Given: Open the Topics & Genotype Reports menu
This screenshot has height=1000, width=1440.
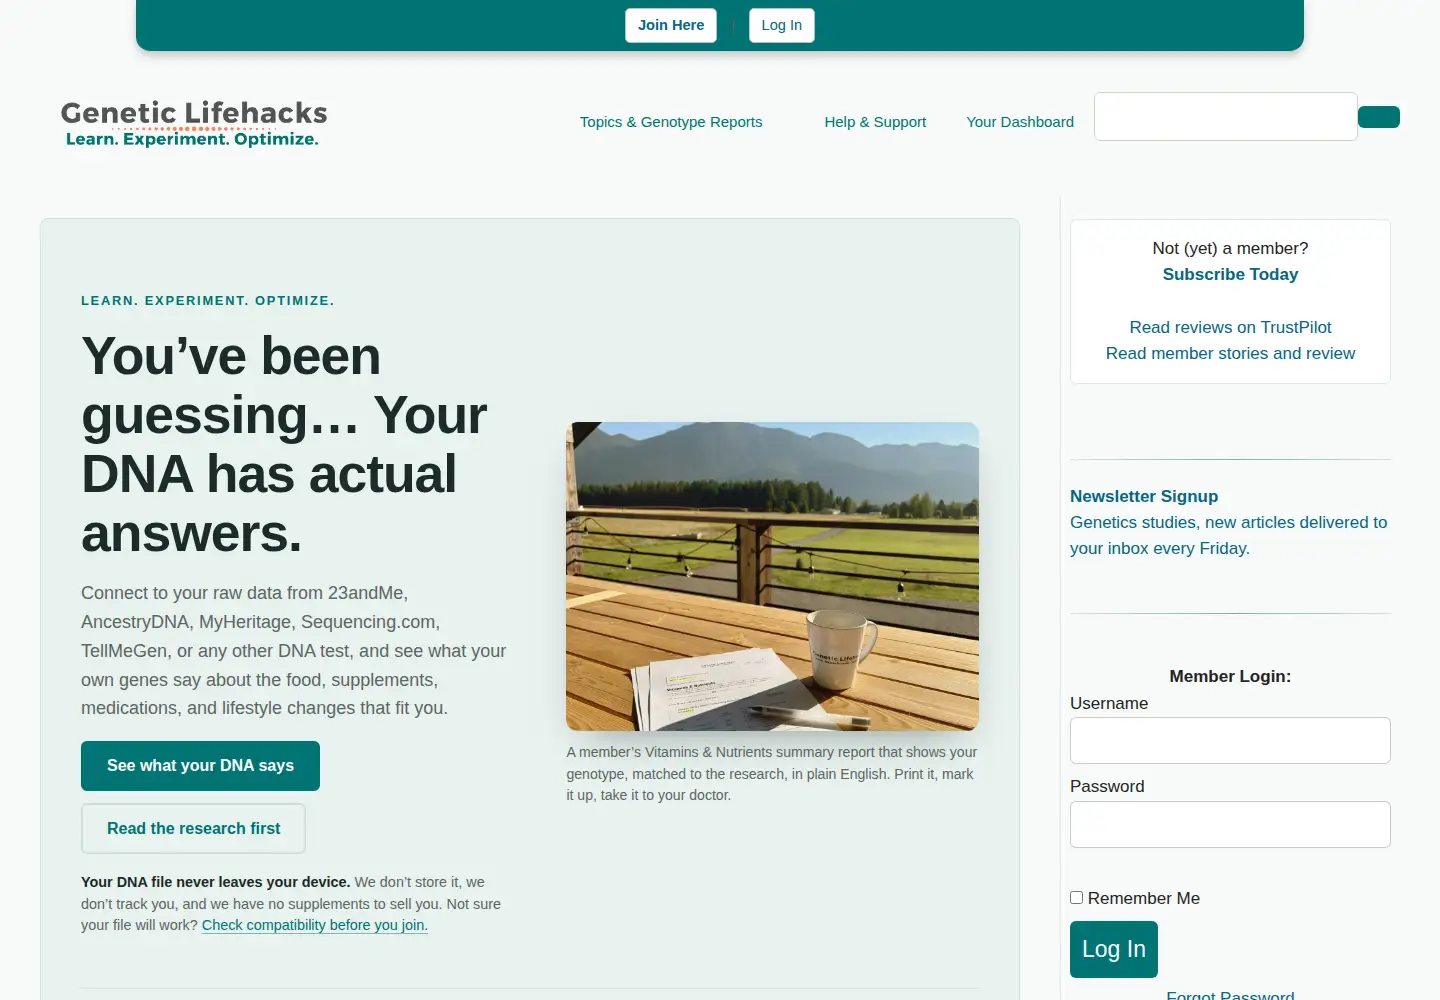Looking at the screenshot, I should (x=671, y=122).
